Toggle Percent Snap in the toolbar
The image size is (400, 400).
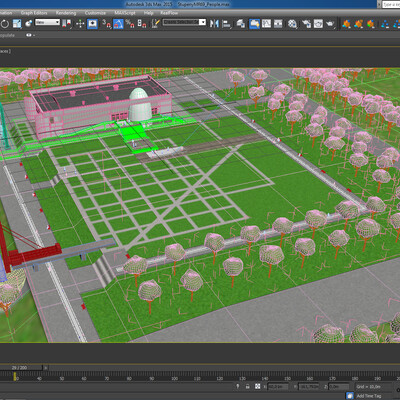point(130,24)
